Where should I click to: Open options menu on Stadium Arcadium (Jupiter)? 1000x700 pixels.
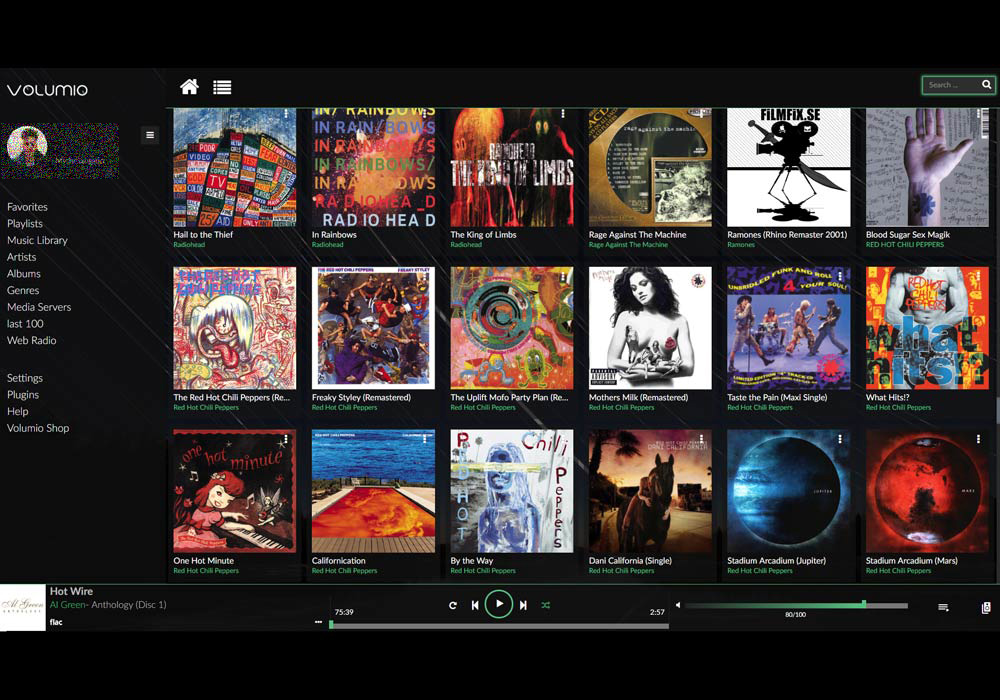(840, 439)
